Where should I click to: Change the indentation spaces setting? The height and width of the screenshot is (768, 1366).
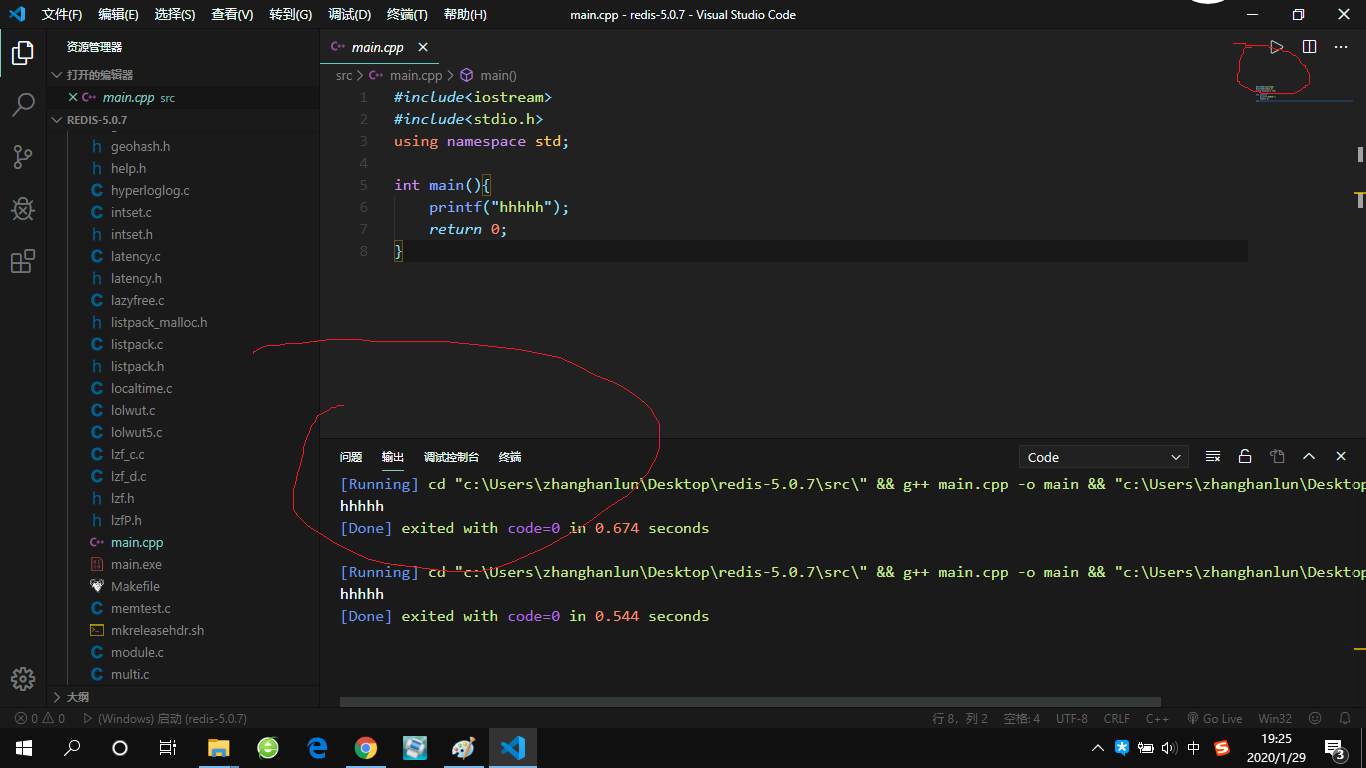click(1021, 718)
